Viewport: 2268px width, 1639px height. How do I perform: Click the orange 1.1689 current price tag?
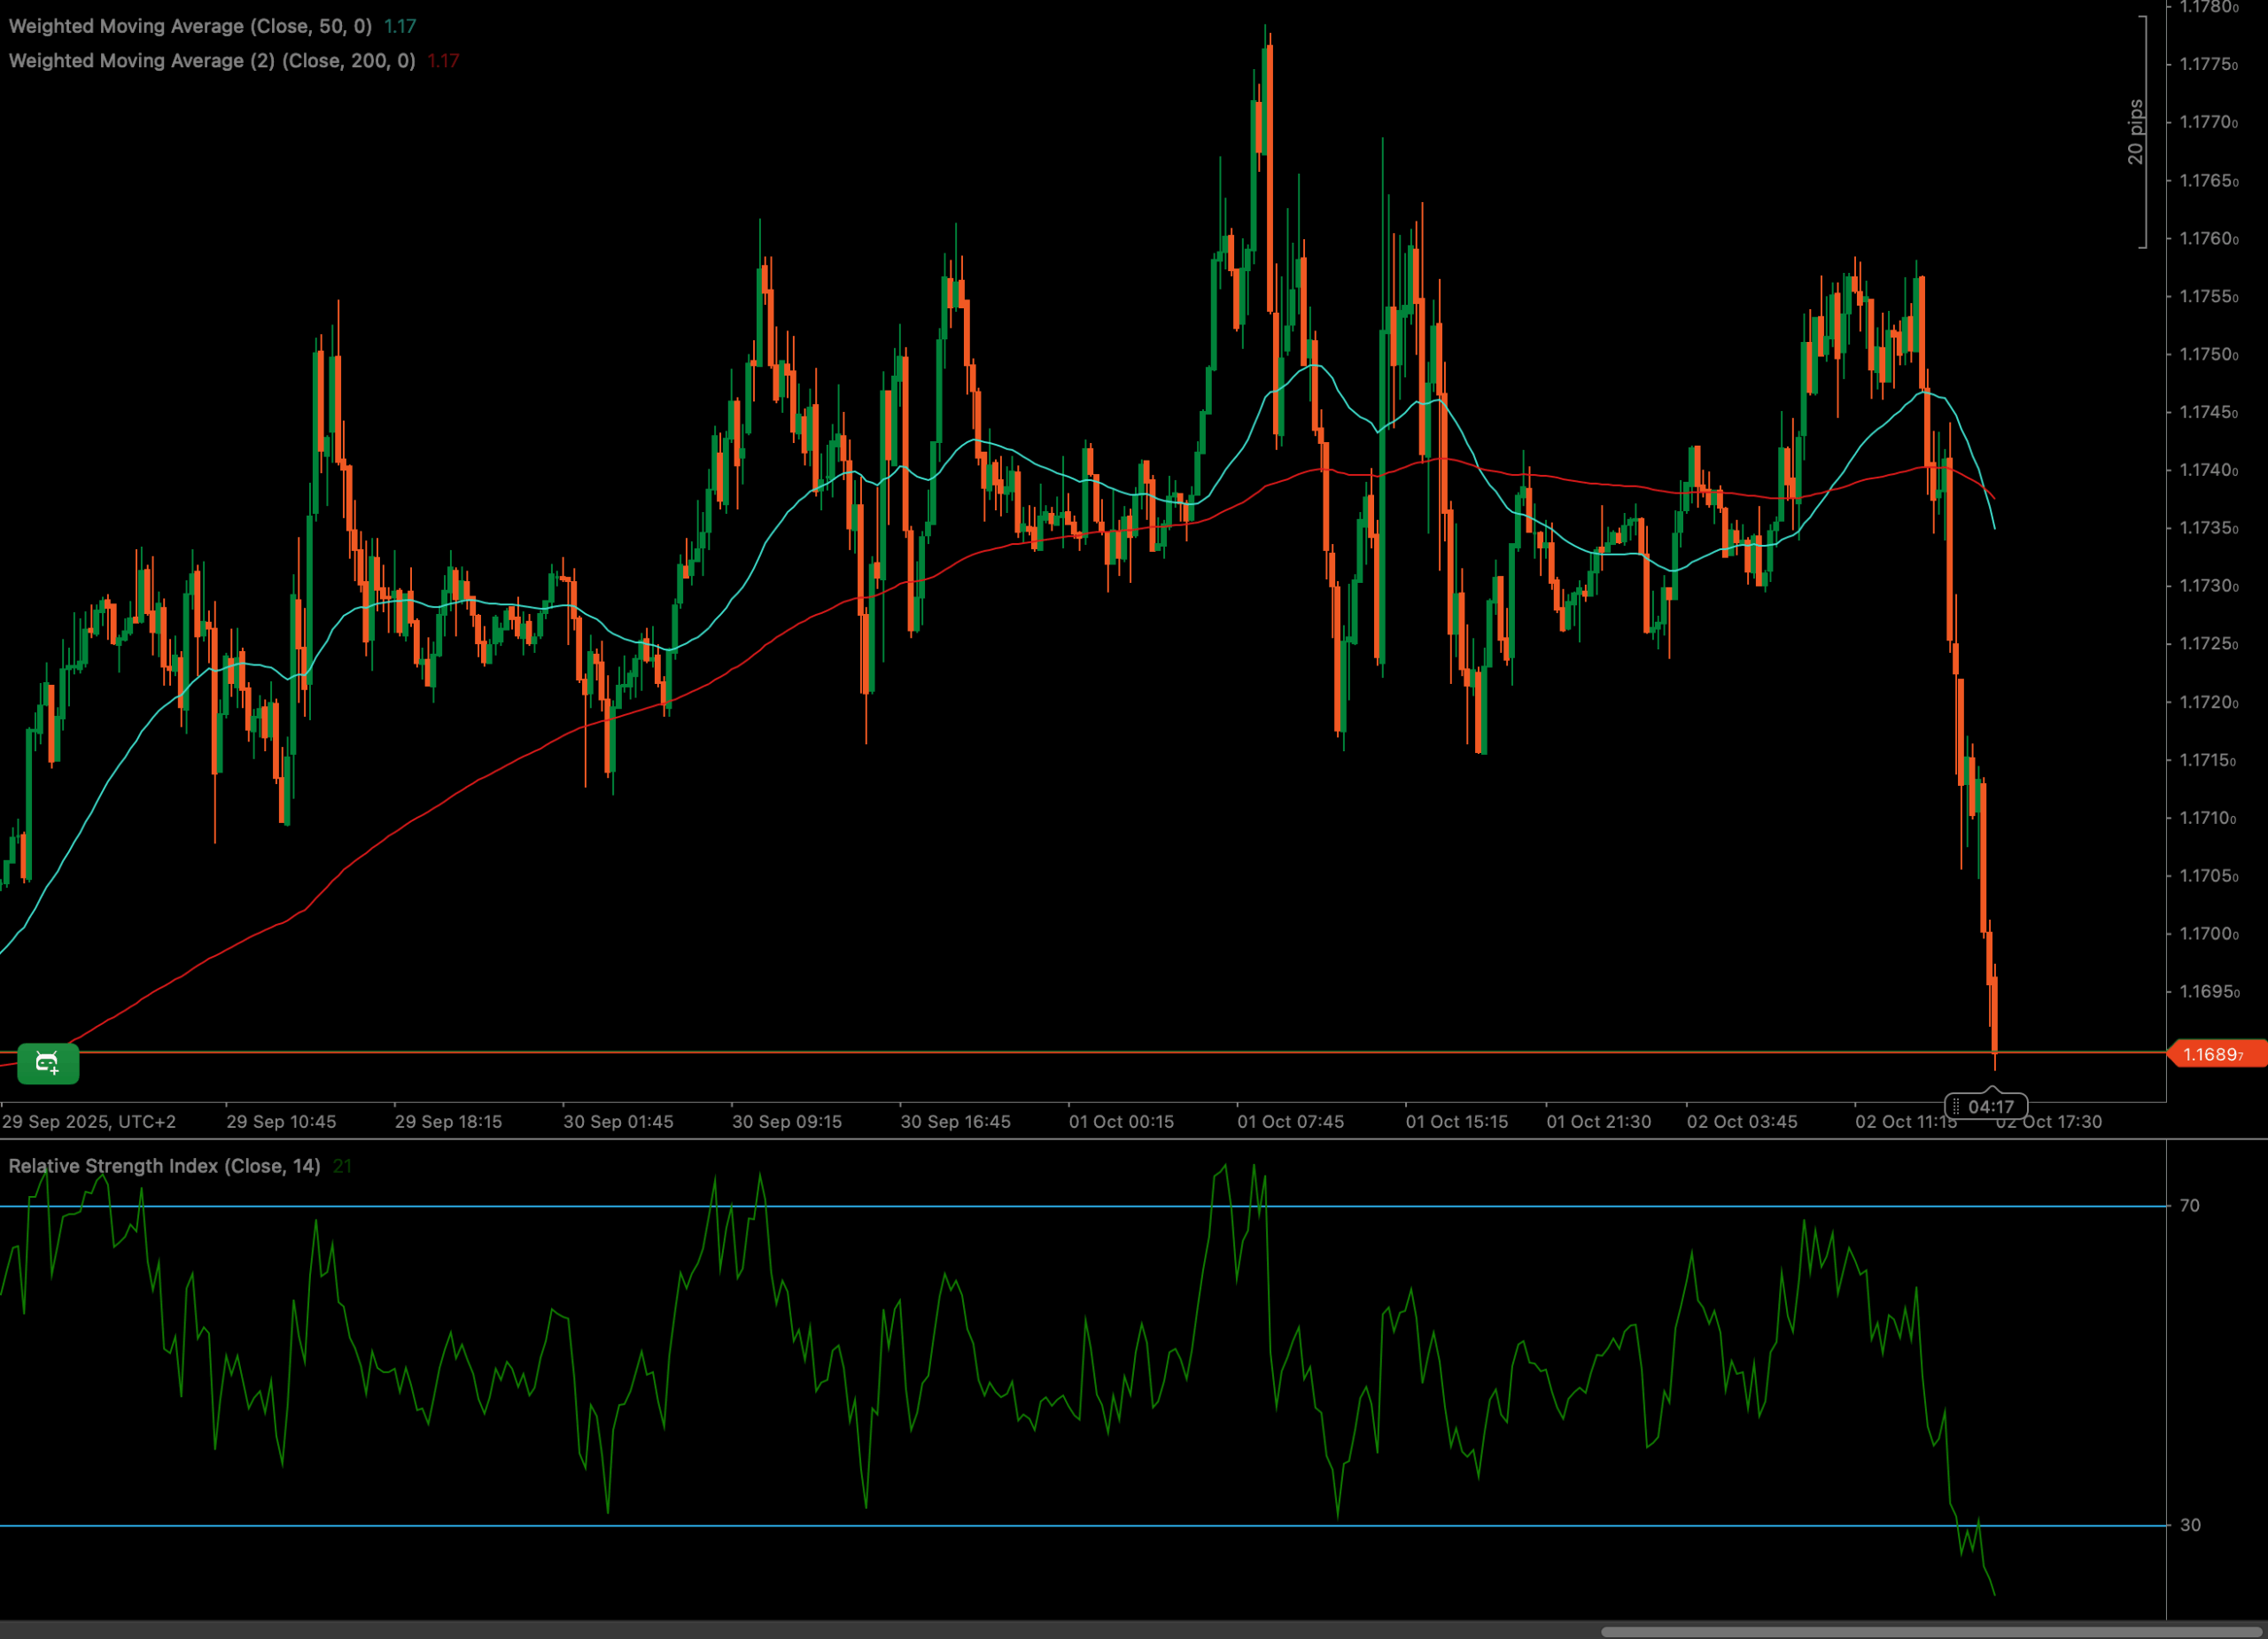pyautogui.click(x=2215, y=1055)
